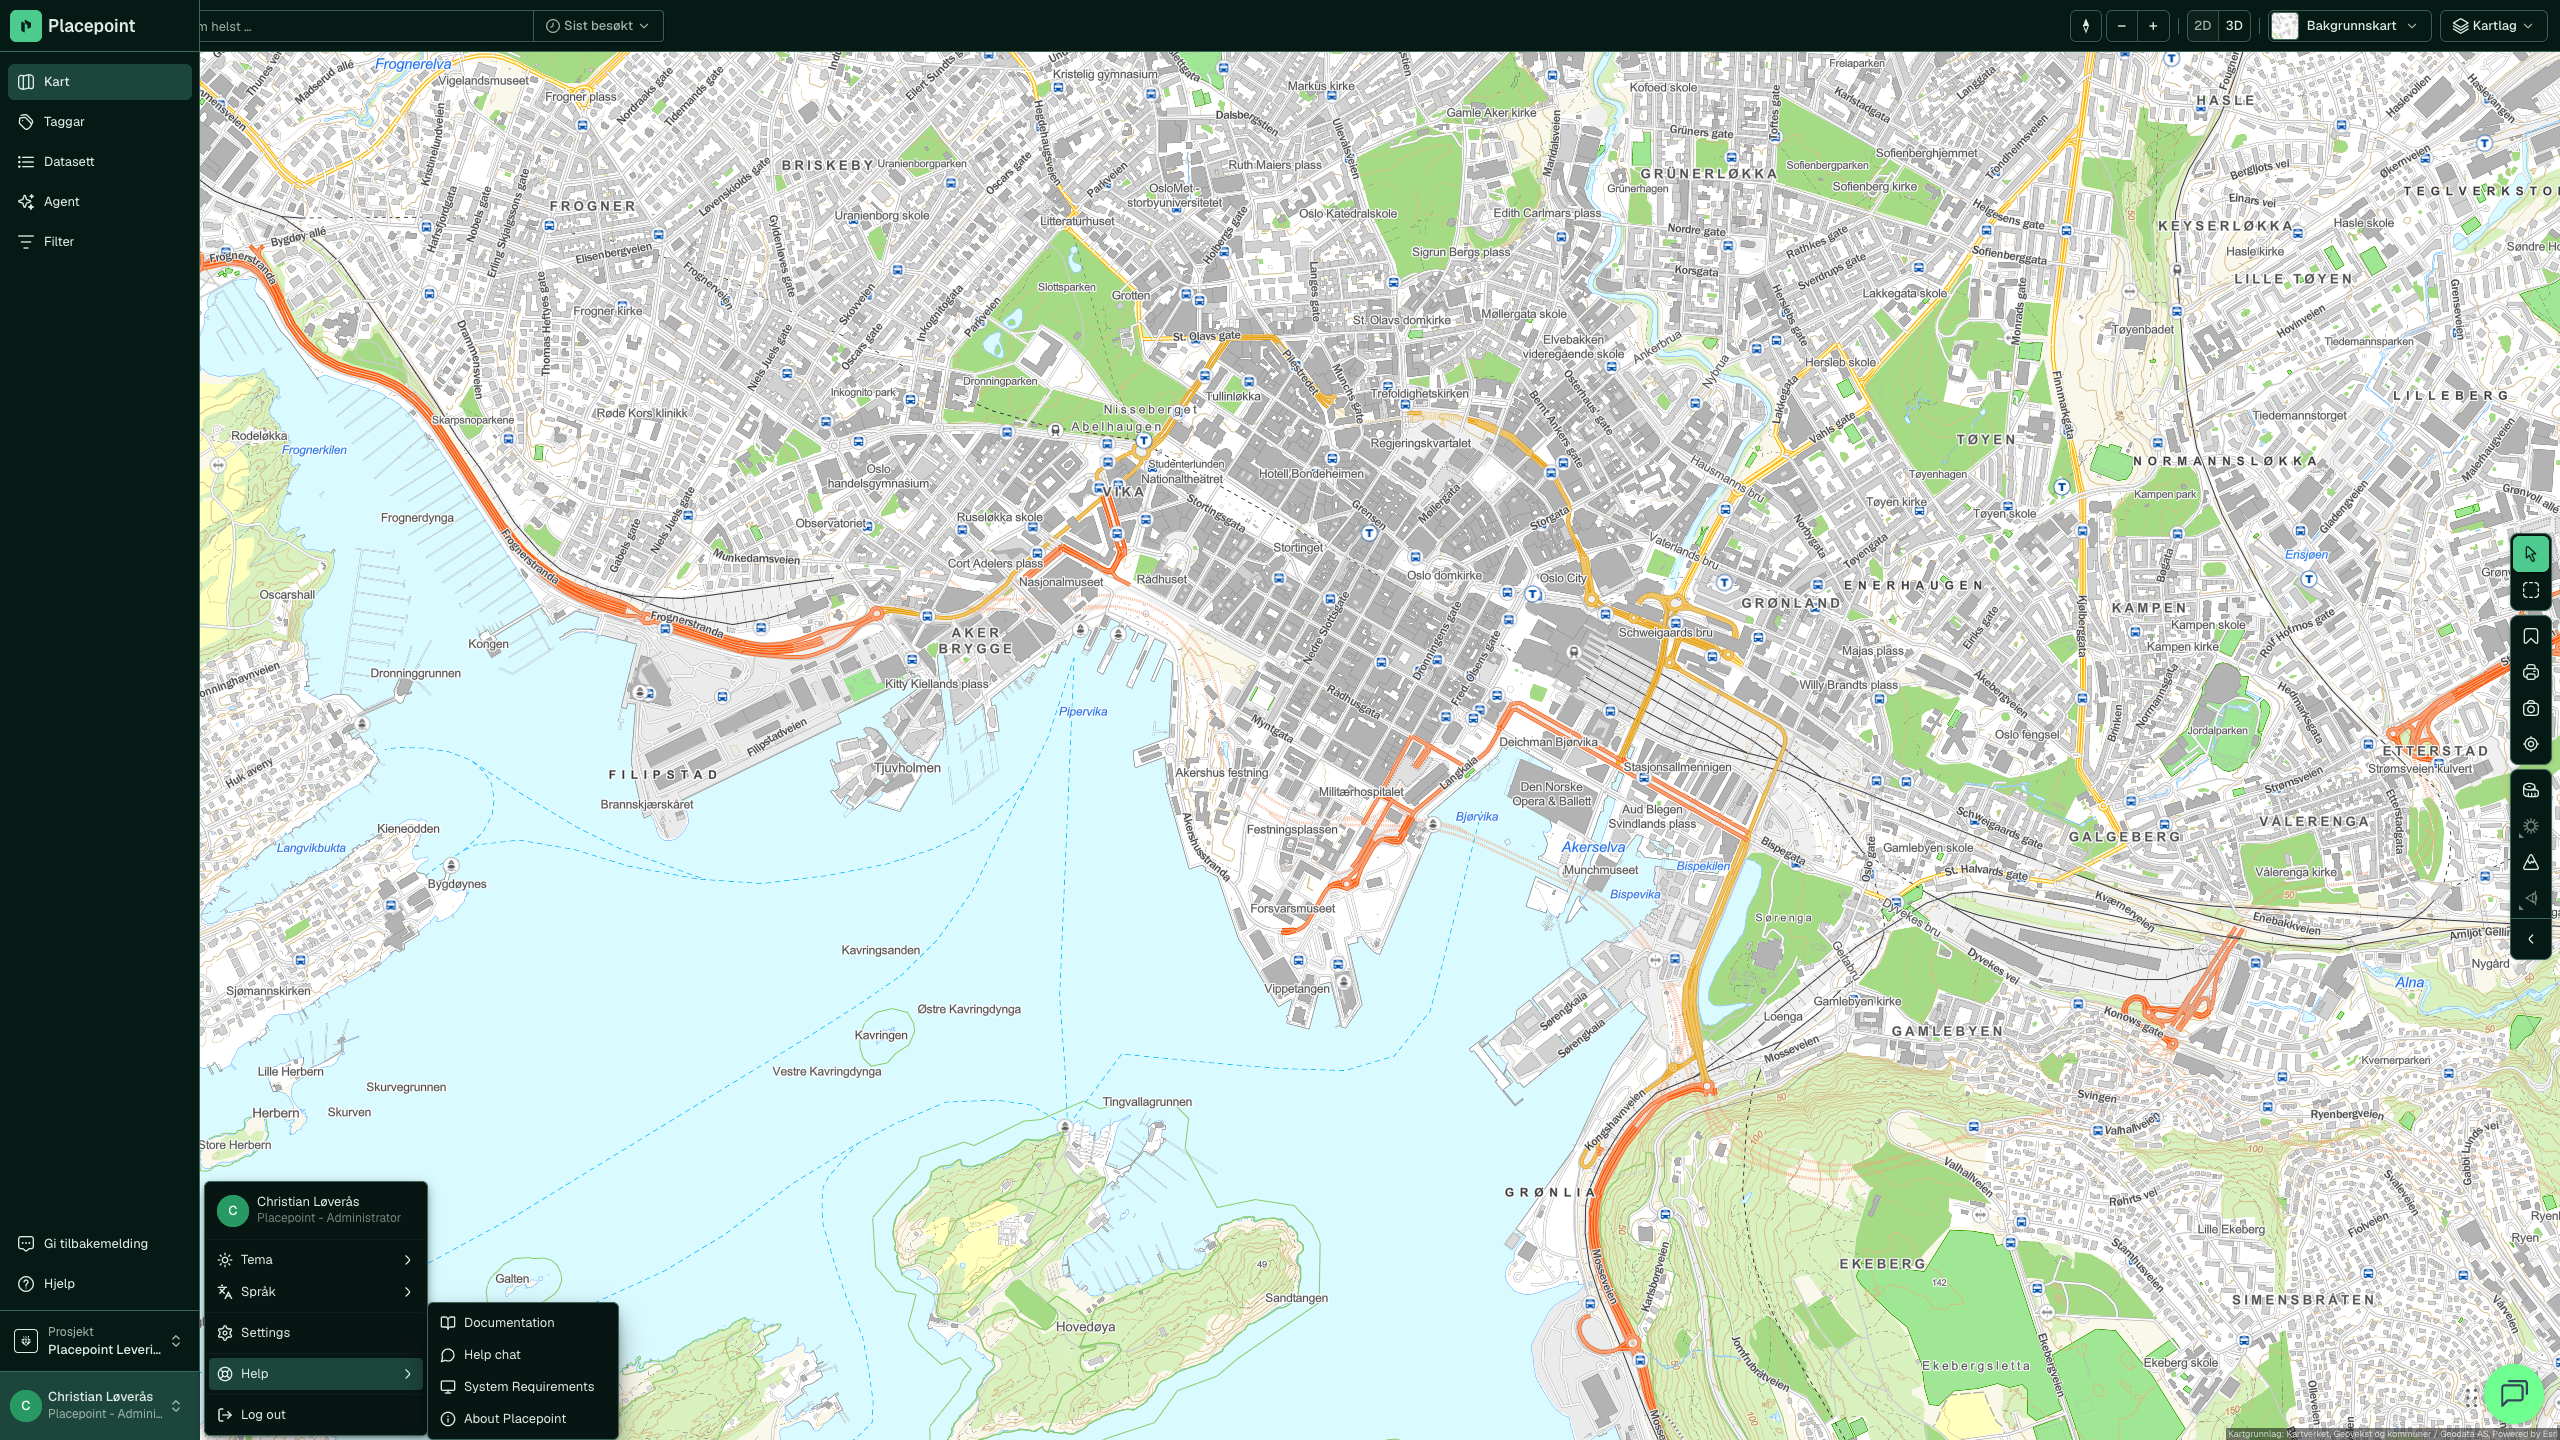Open System Requirements from the Help submenu
The image size is (2560, 1440).
coord(523,1387)
